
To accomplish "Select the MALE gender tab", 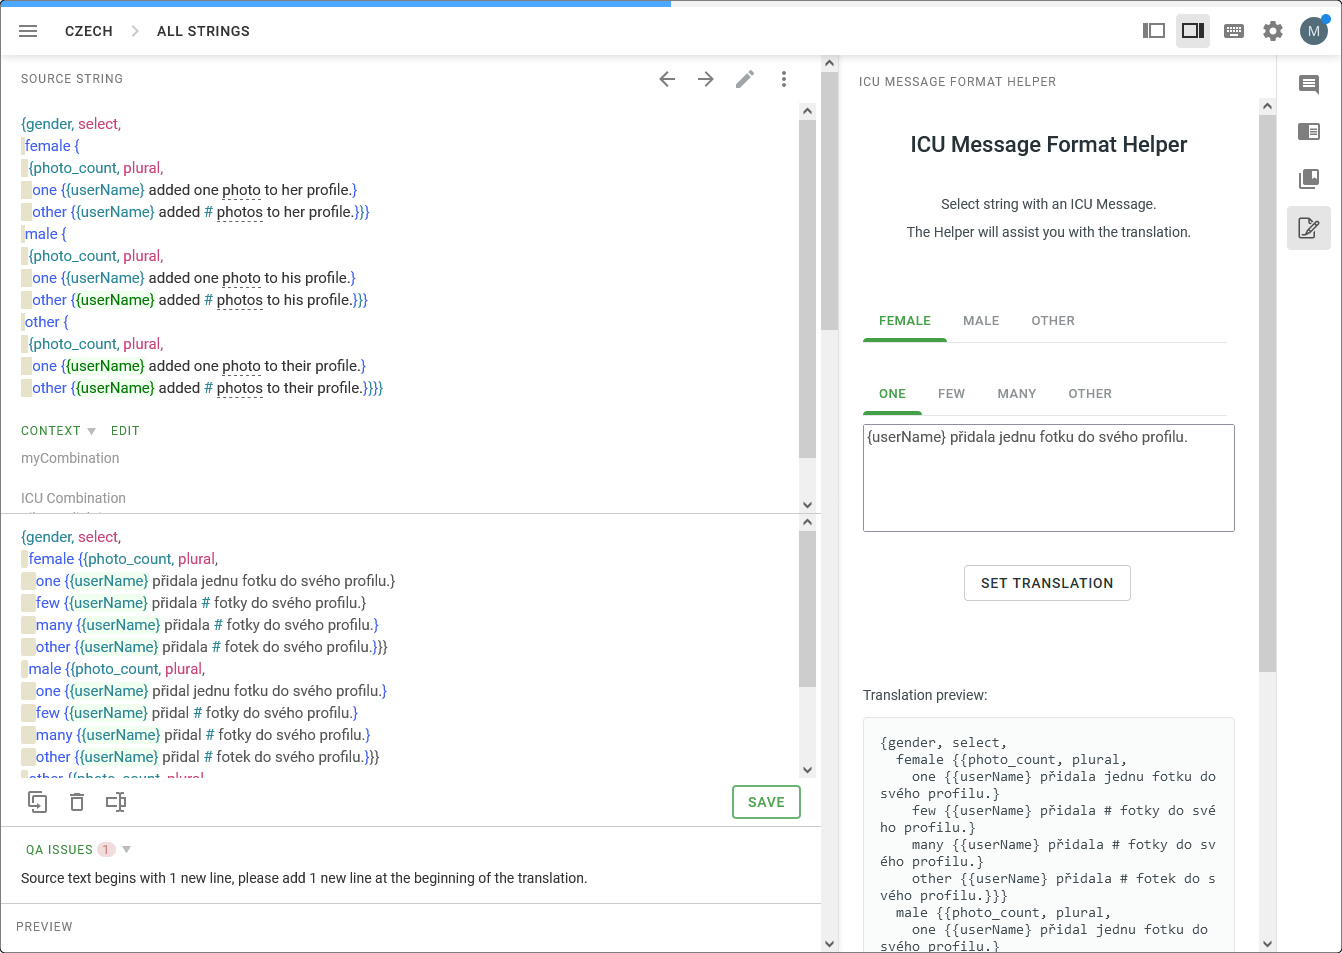I will click(981, 321).
